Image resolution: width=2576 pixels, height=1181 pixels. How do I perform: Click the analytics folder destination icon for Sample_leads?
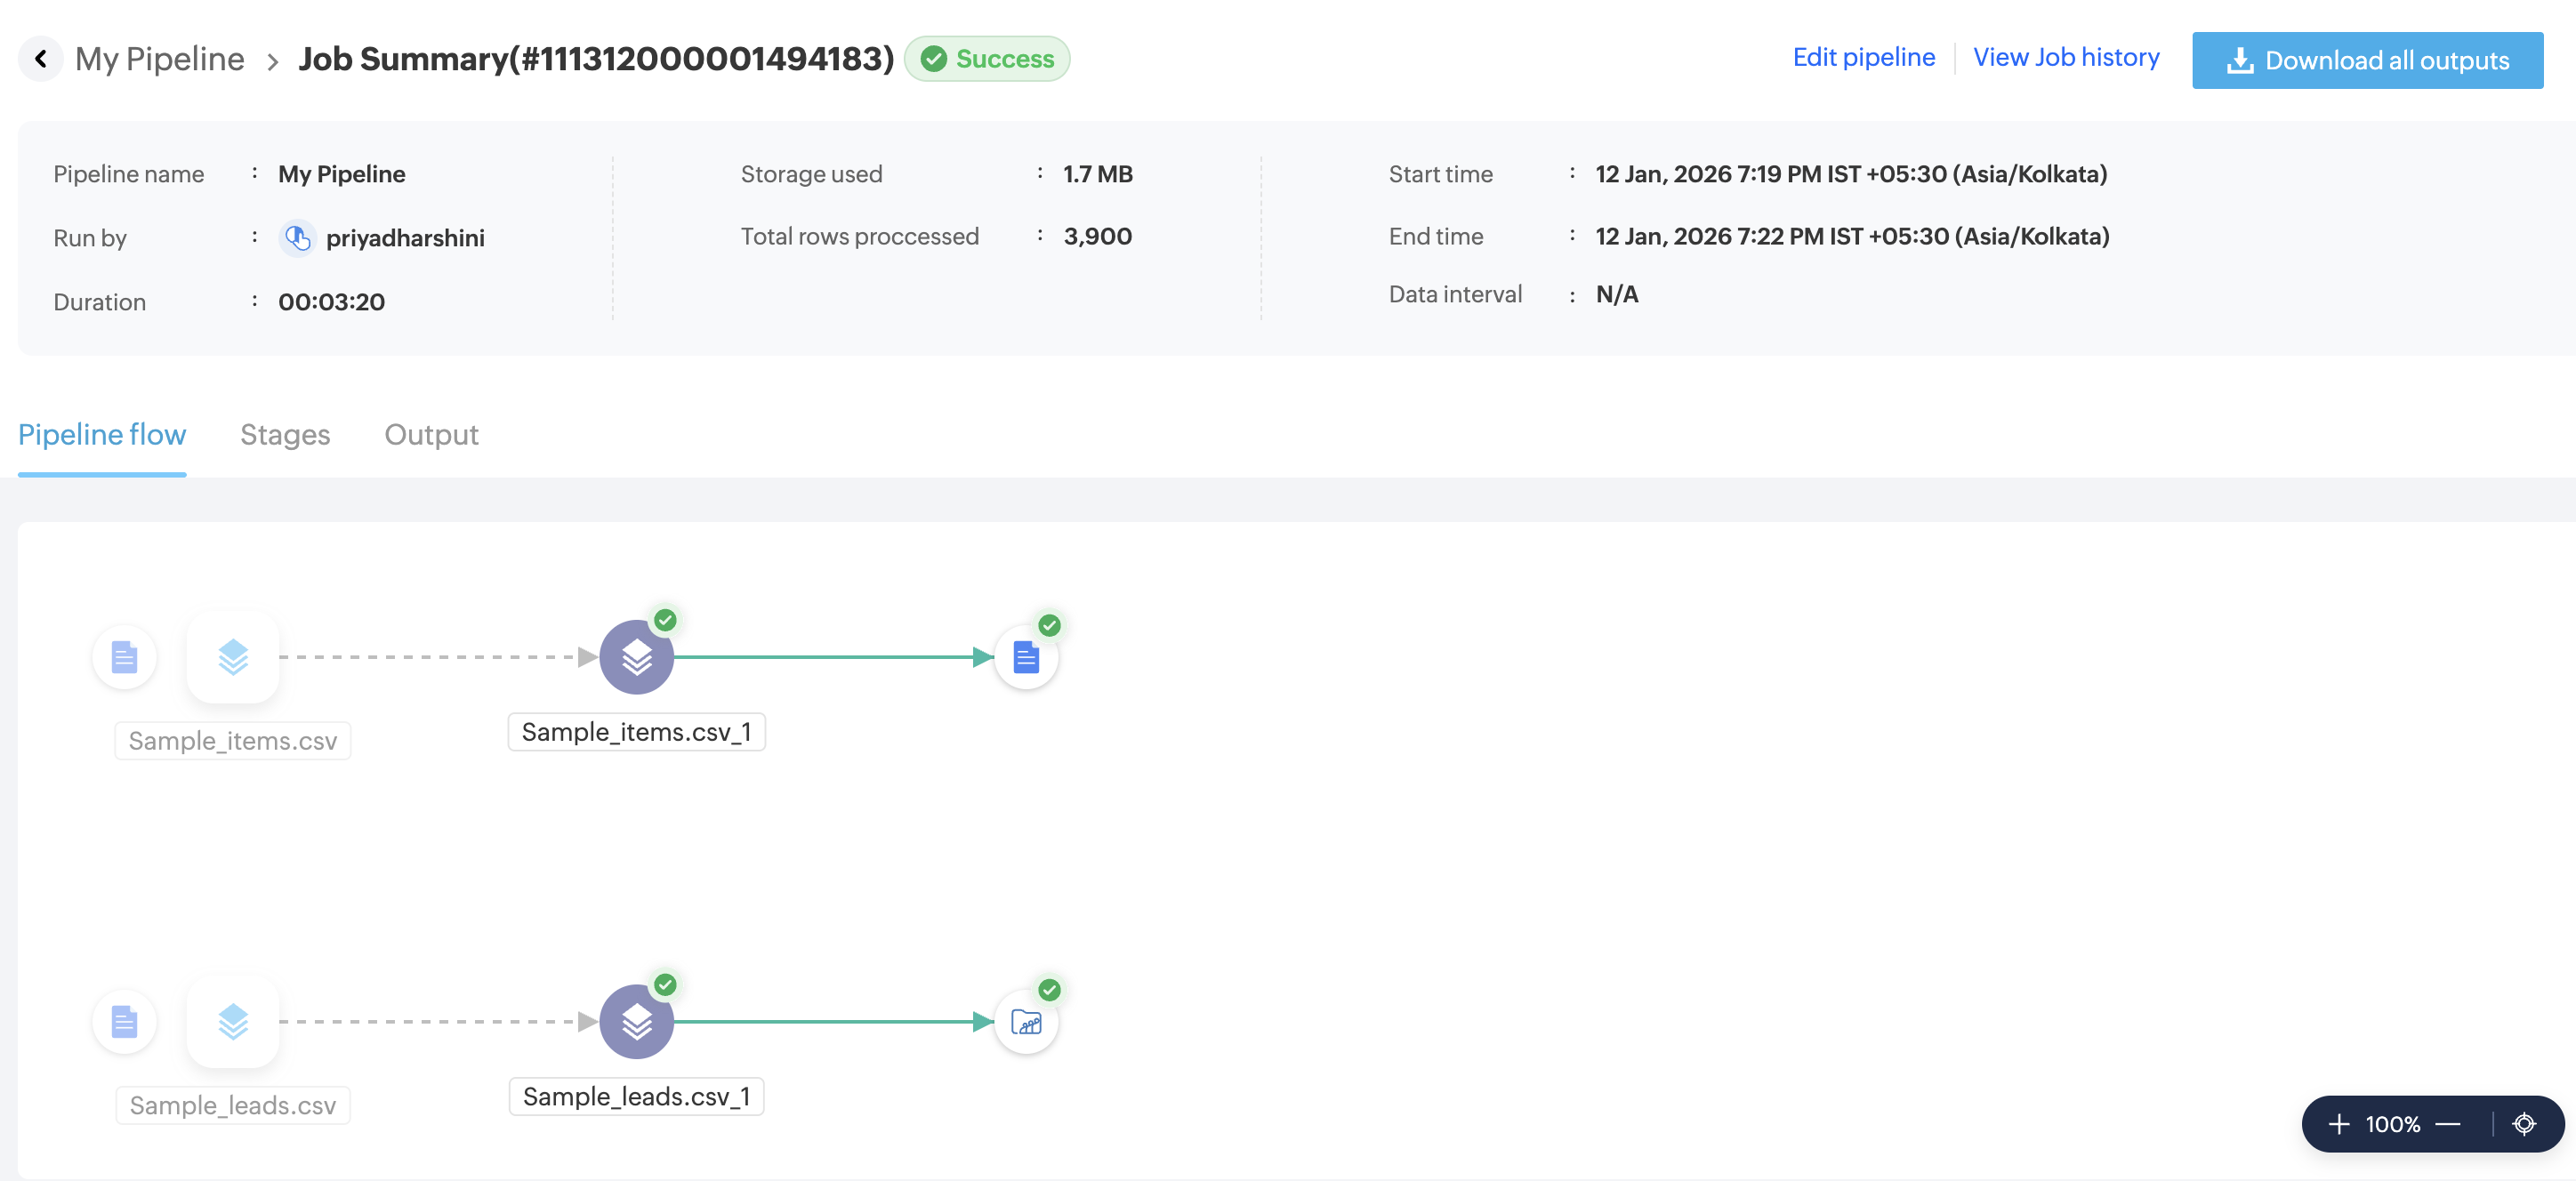[x=1026, y=1022]
